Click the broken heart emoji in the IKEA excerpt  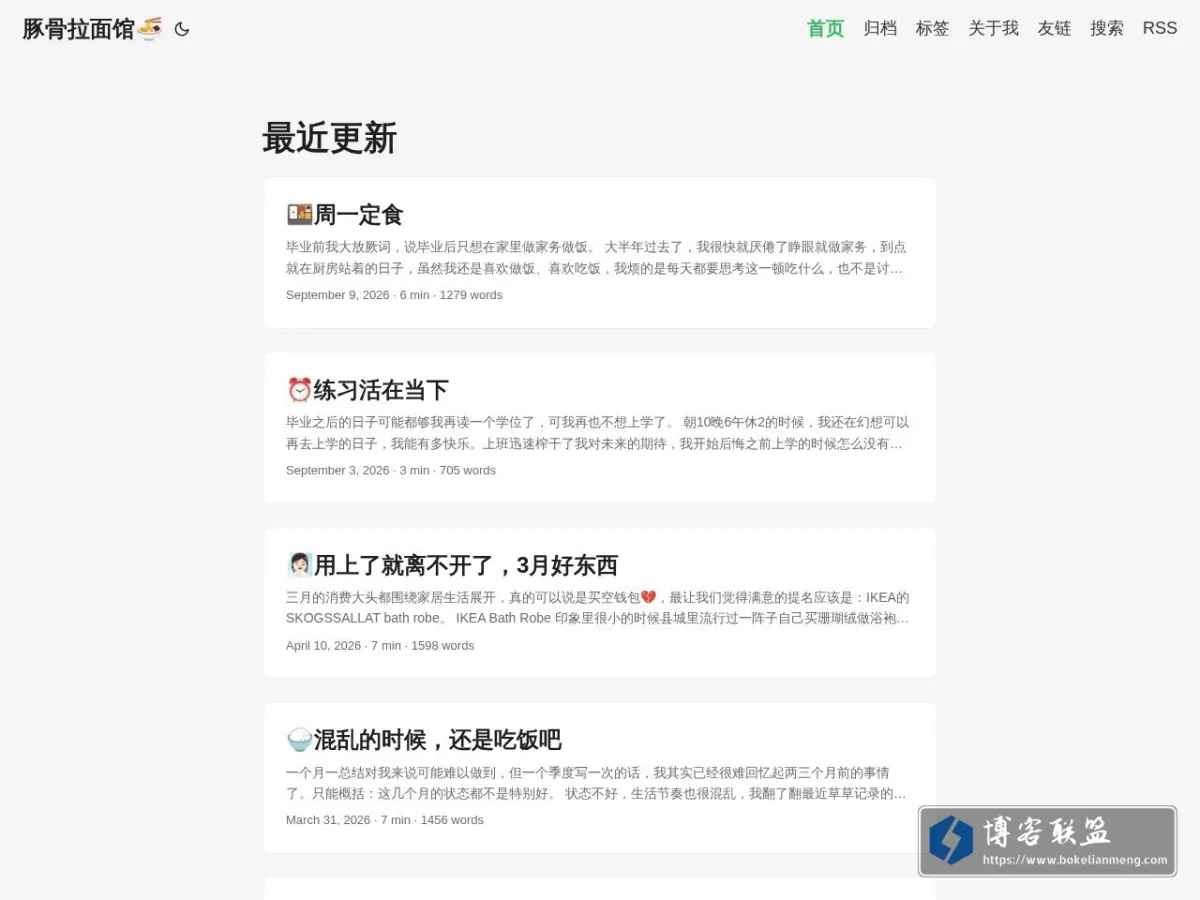[648, 597]
